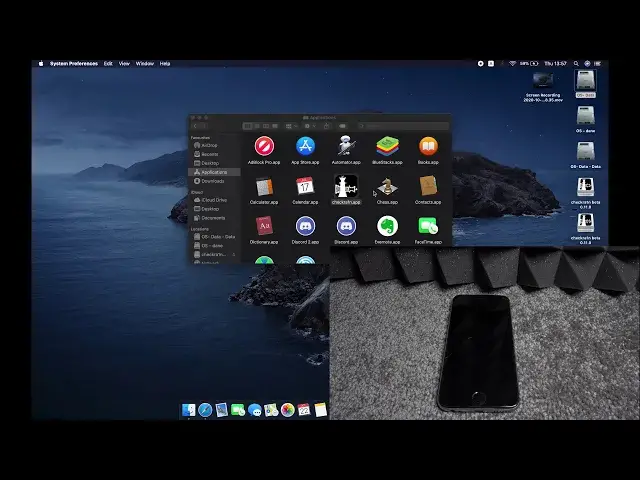Open Calendar from the Dock
This screenshot has width=640, height=480.
(304, 410)
